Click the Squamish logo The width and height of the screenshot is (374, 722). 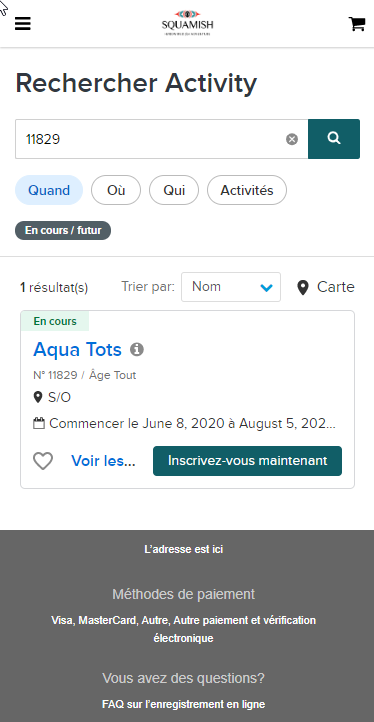[187, 23]
